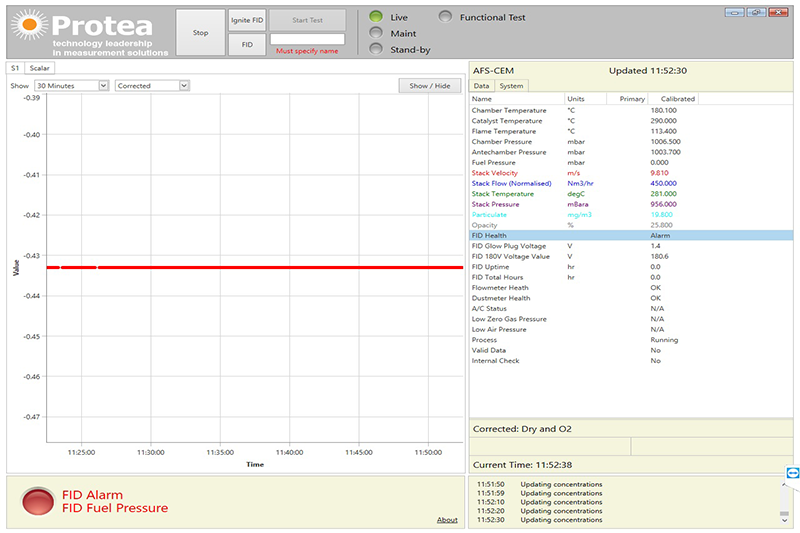Image resolution: width=800 pixels, height=533 pixels.
Task: Click the test name input field
Action: (x=307, y=39)
